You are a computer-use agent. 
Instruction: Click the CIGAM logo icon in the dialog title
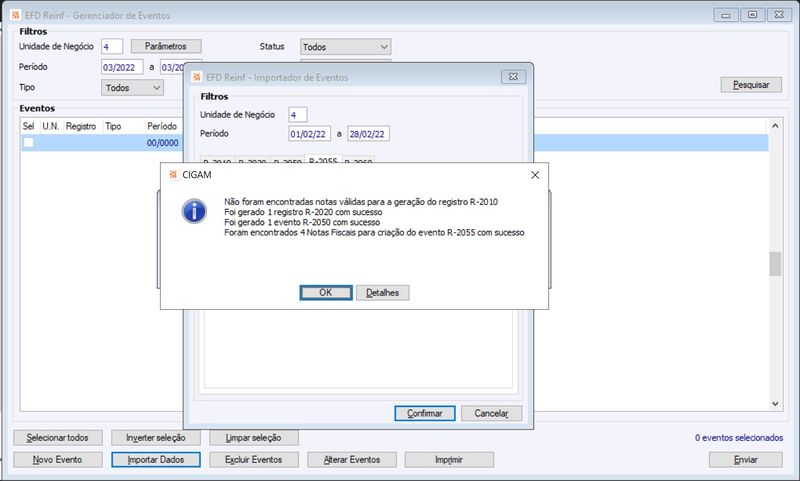tap(173, 175)
